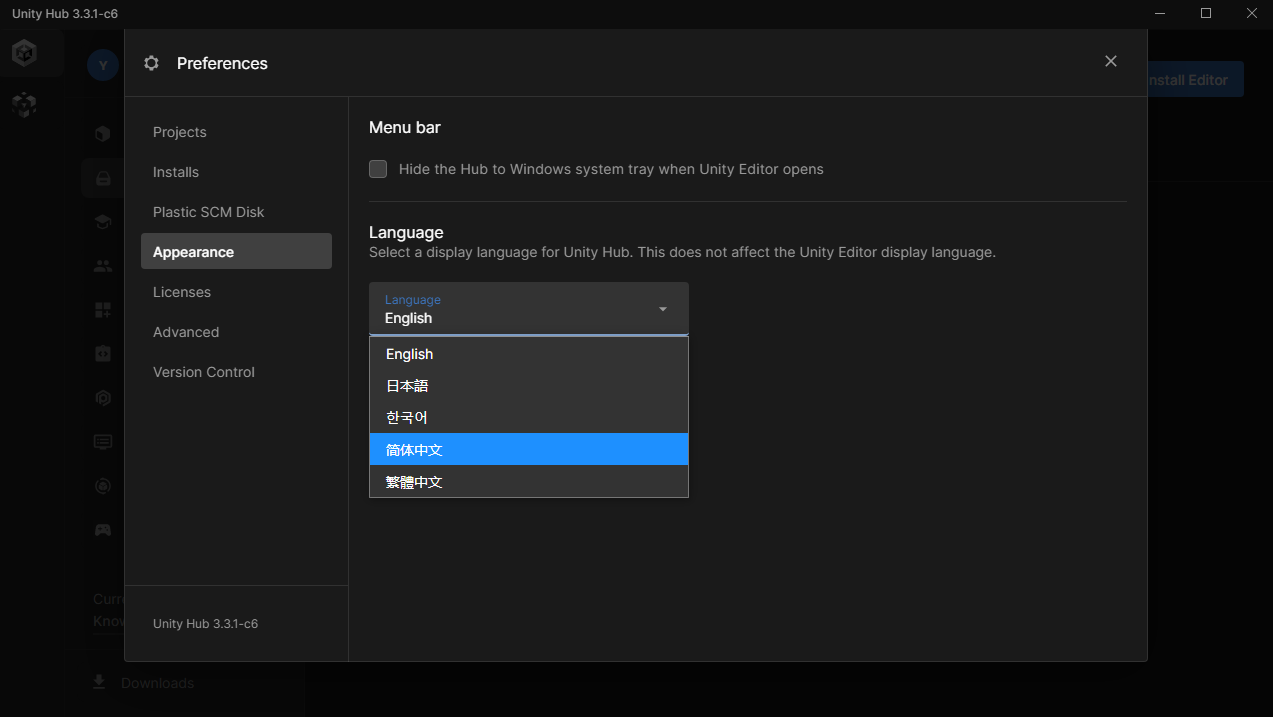Click the user avatar icon labeled Y
1273x717 pixels.
click(x=102, y=66)
